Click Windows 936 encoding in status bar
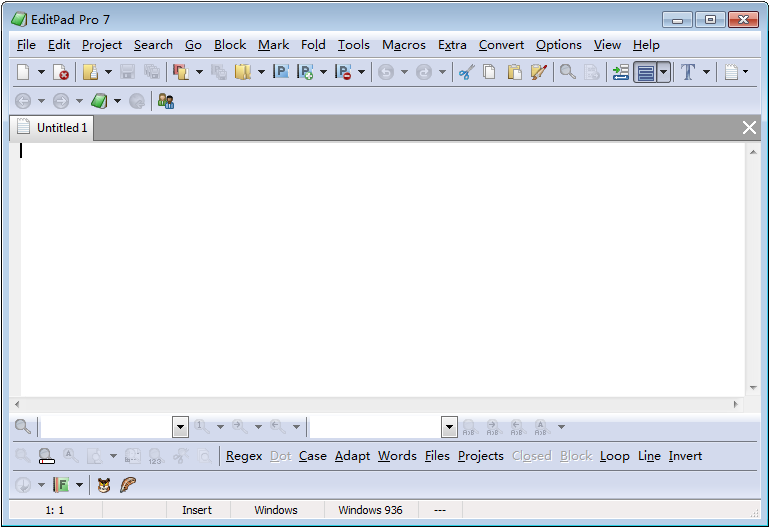This screenshot has height=527, width=770. pos(370,510)
